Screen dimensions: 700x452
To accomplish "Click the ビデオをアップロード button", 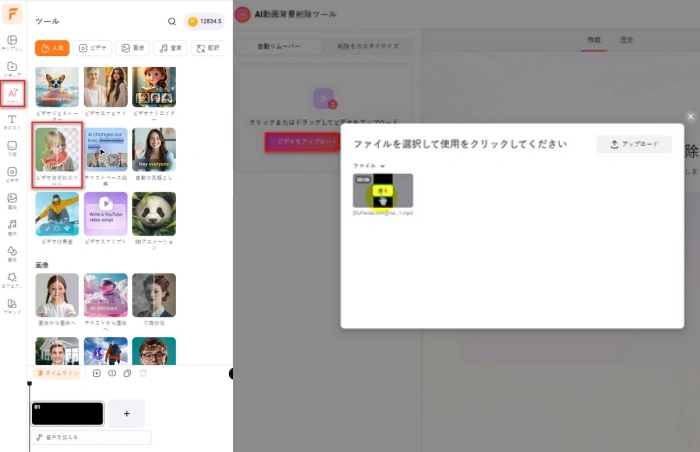I will click(302, 142).
